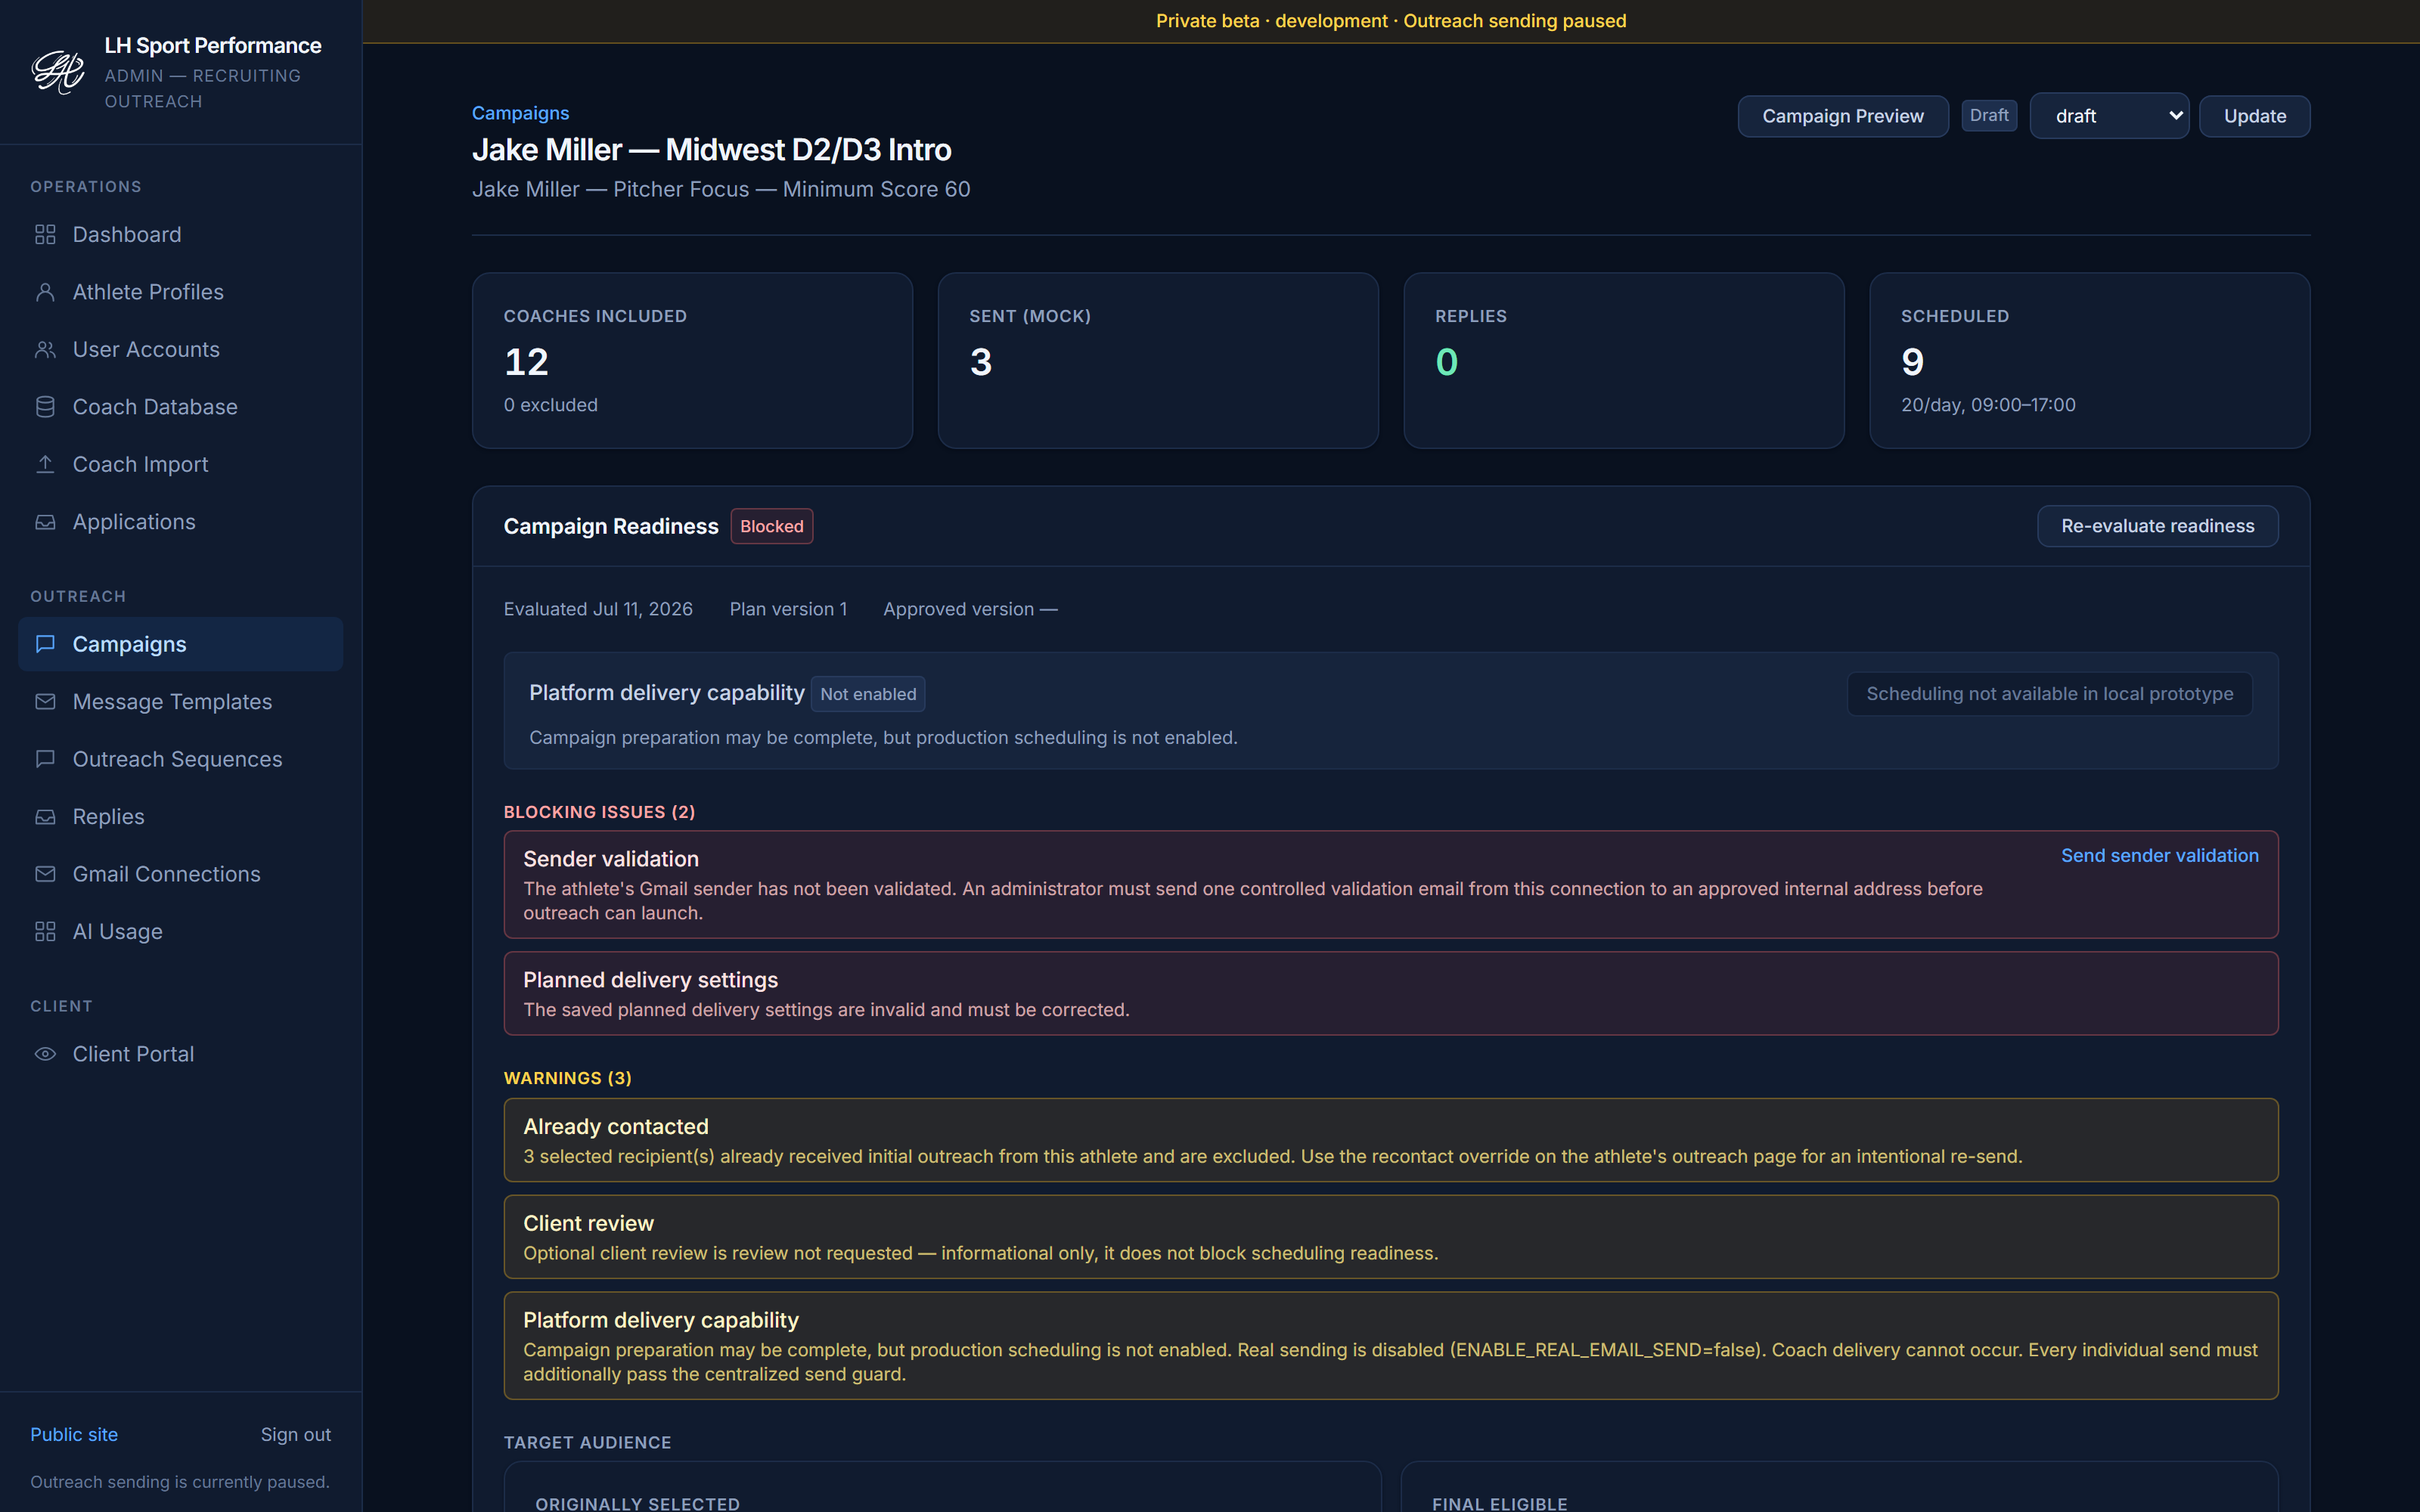Click the Already contacted warning title

[x=615, y=1127]
